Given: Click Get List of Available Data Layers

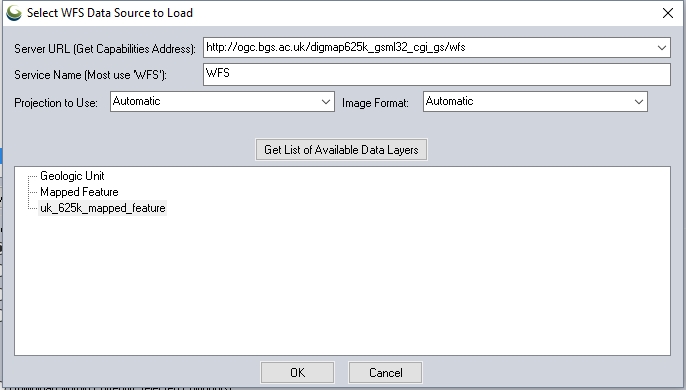Looking at the screenshot, I should tap(341, 150).
